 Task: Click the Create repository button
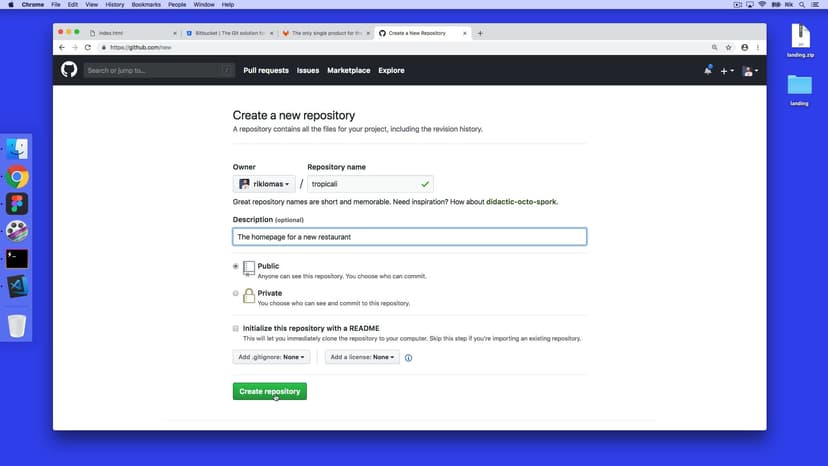(x=270, y=391)
